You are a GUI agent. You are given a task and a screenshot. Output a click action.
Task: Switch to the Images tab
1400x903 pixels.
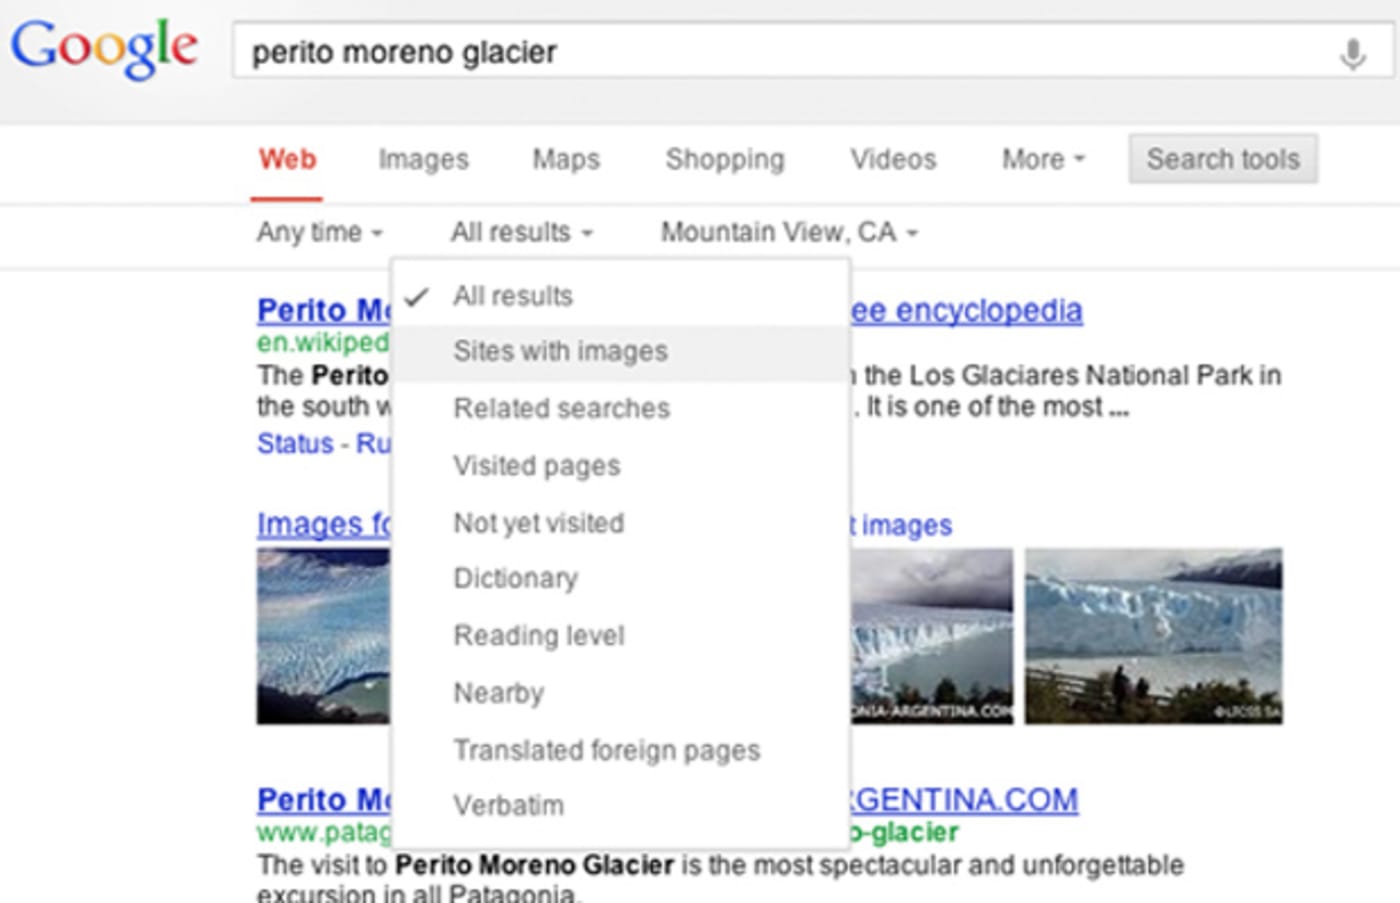pyautogui.click(x=423, y=159)
